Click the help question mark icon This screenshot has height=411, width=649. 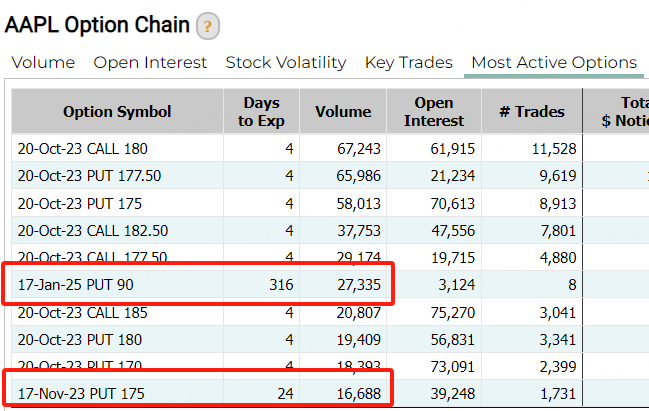click(208, 27)
